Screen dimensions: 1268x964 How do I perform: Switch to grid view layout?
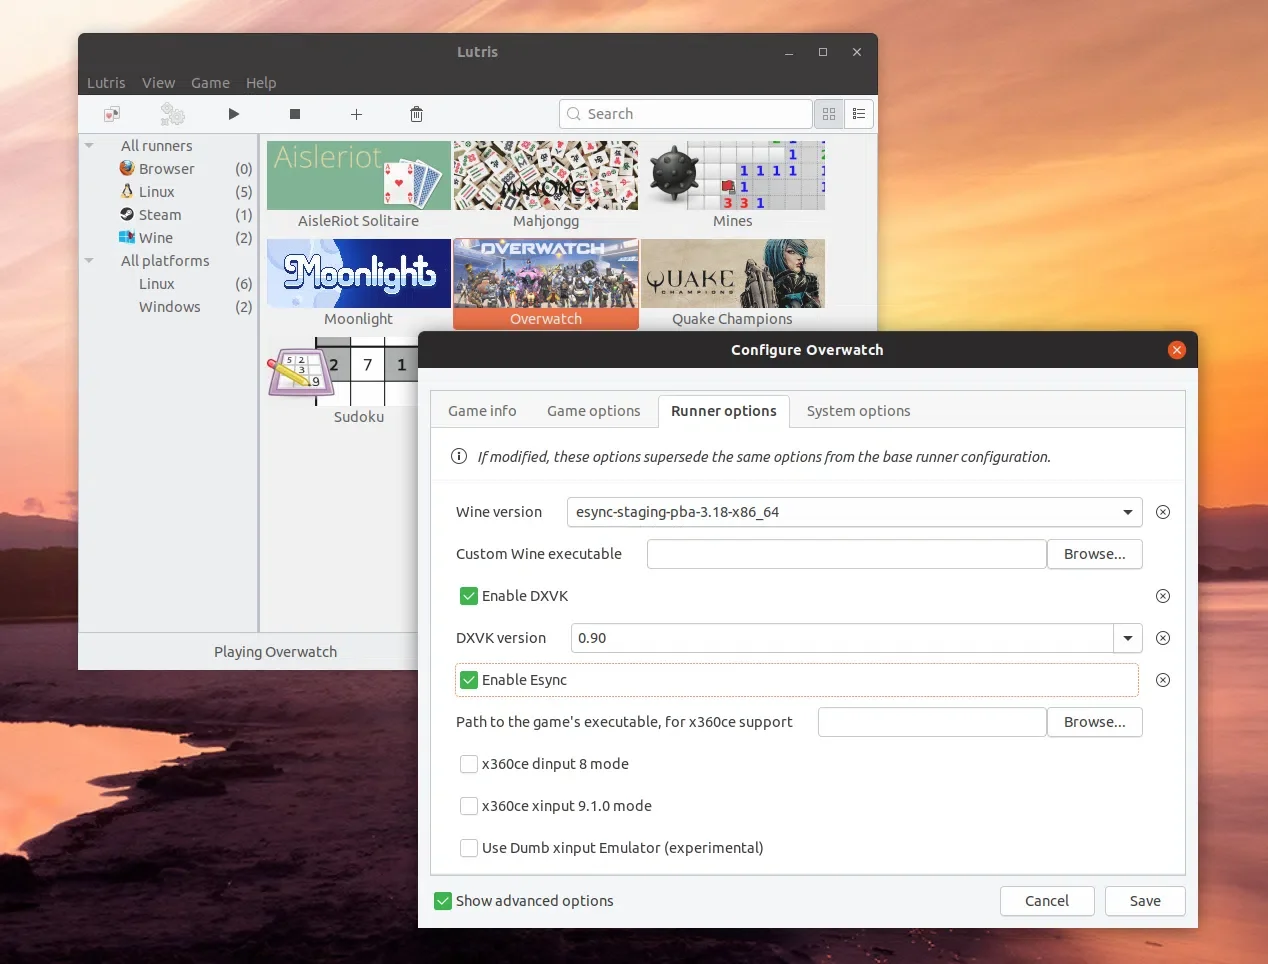829,114
